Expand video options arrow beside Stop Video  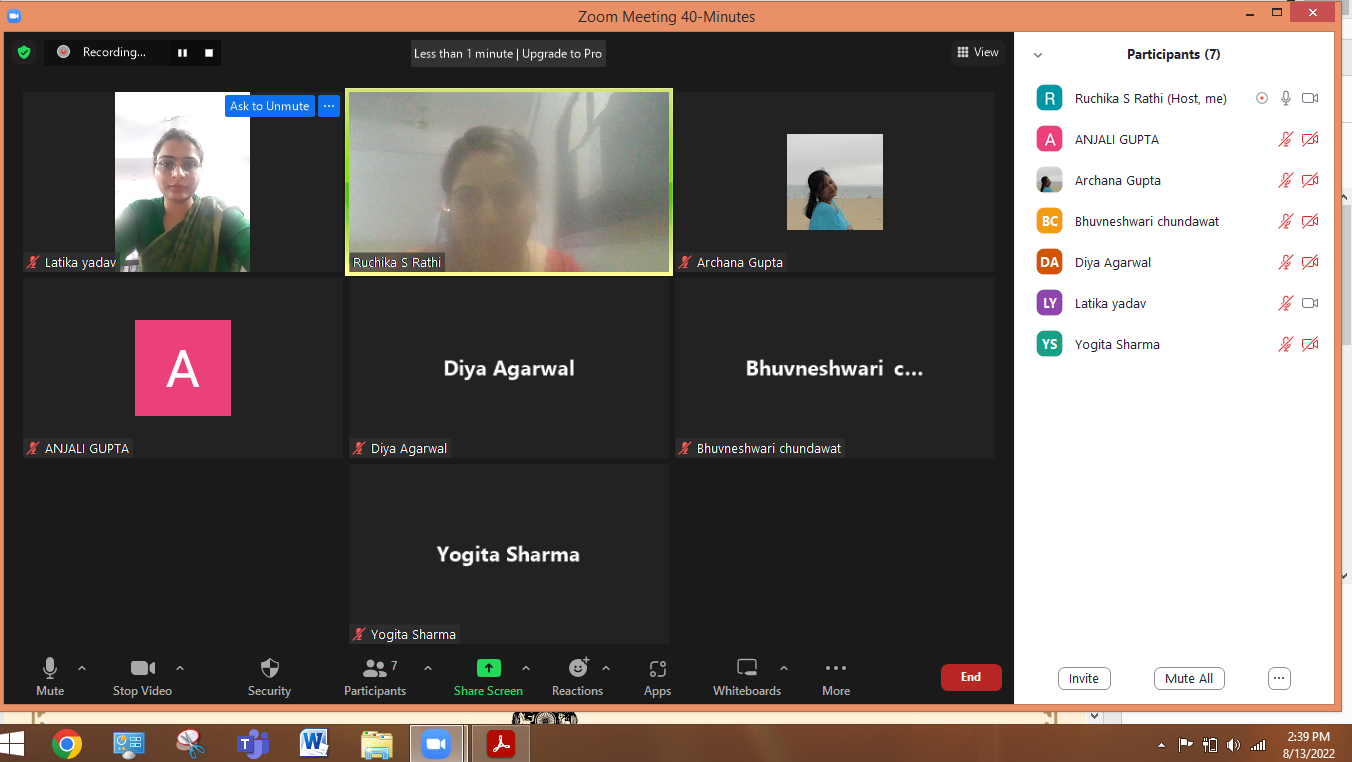(x=180, y=668)
